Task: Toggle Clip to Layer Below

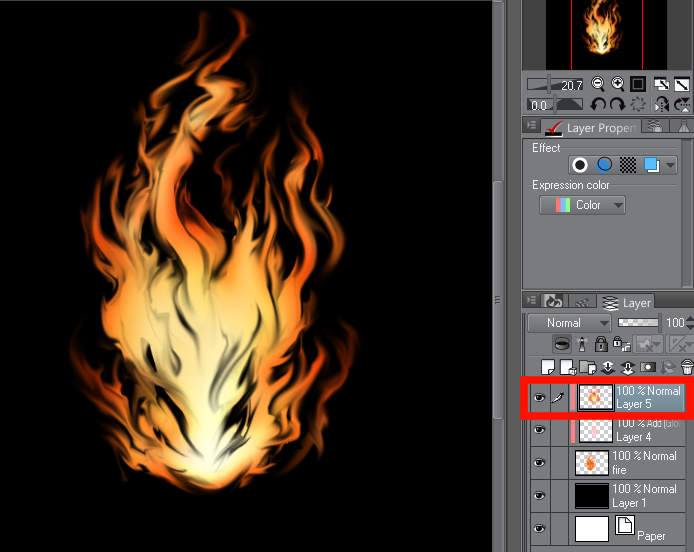Action: tap(562, 344)
